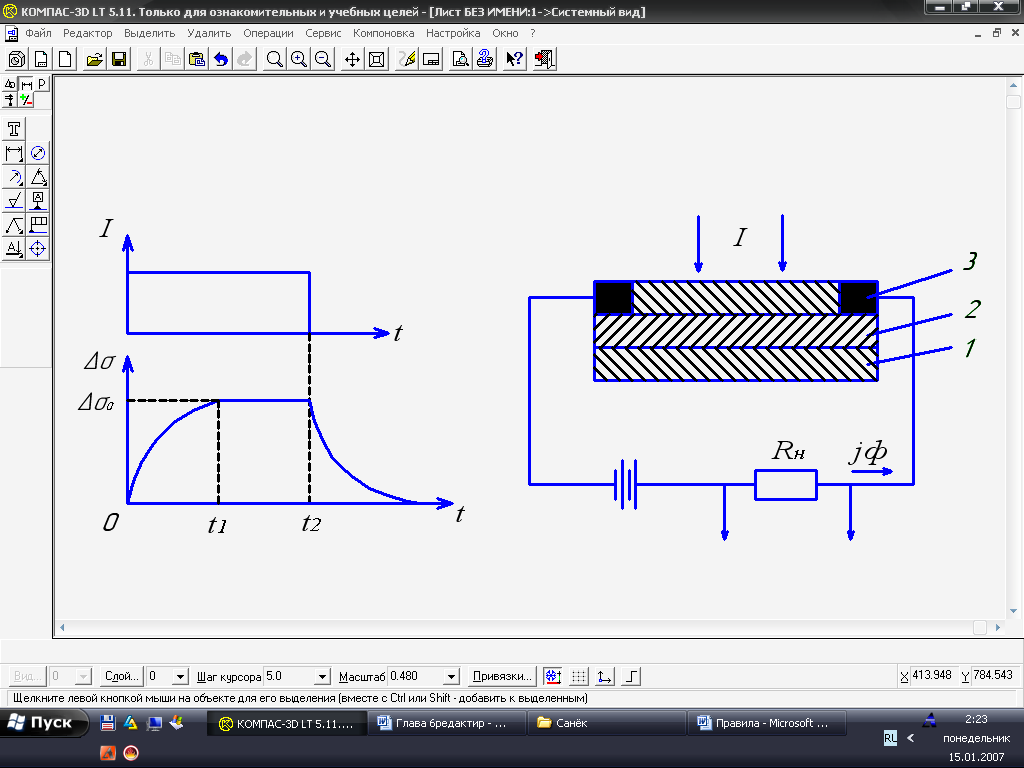Open the Сервис menu
This screenshot has height=768, width=1024.
pos(323,33)
